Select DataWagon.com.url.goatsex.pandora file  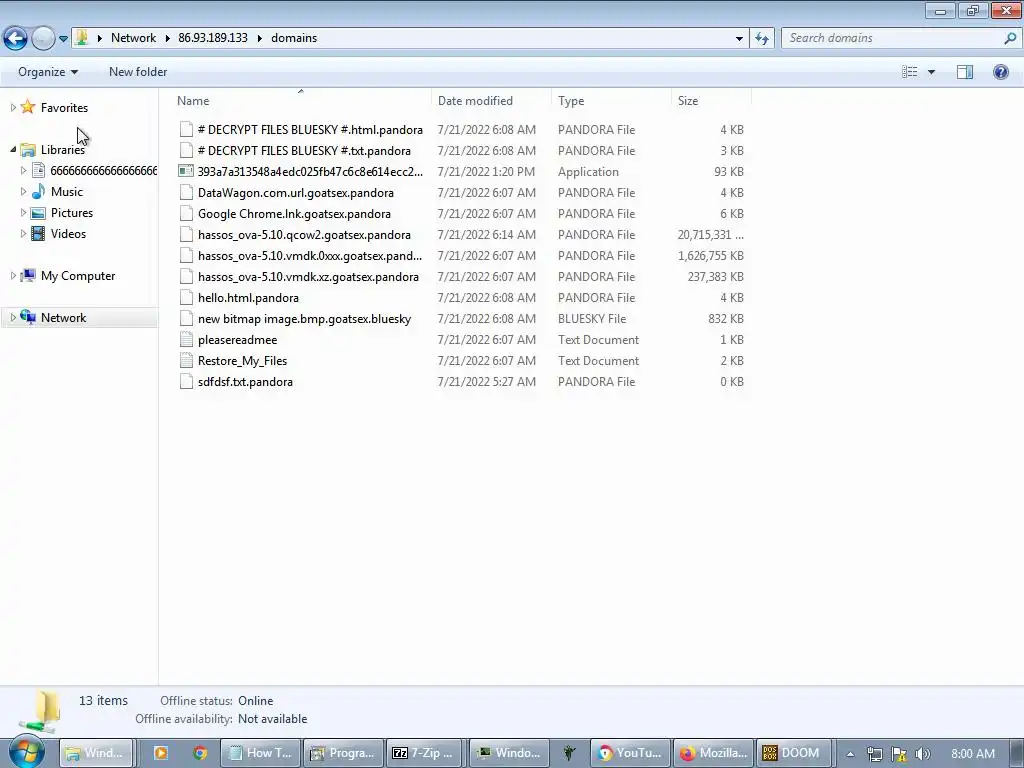(x=296, y=193)
